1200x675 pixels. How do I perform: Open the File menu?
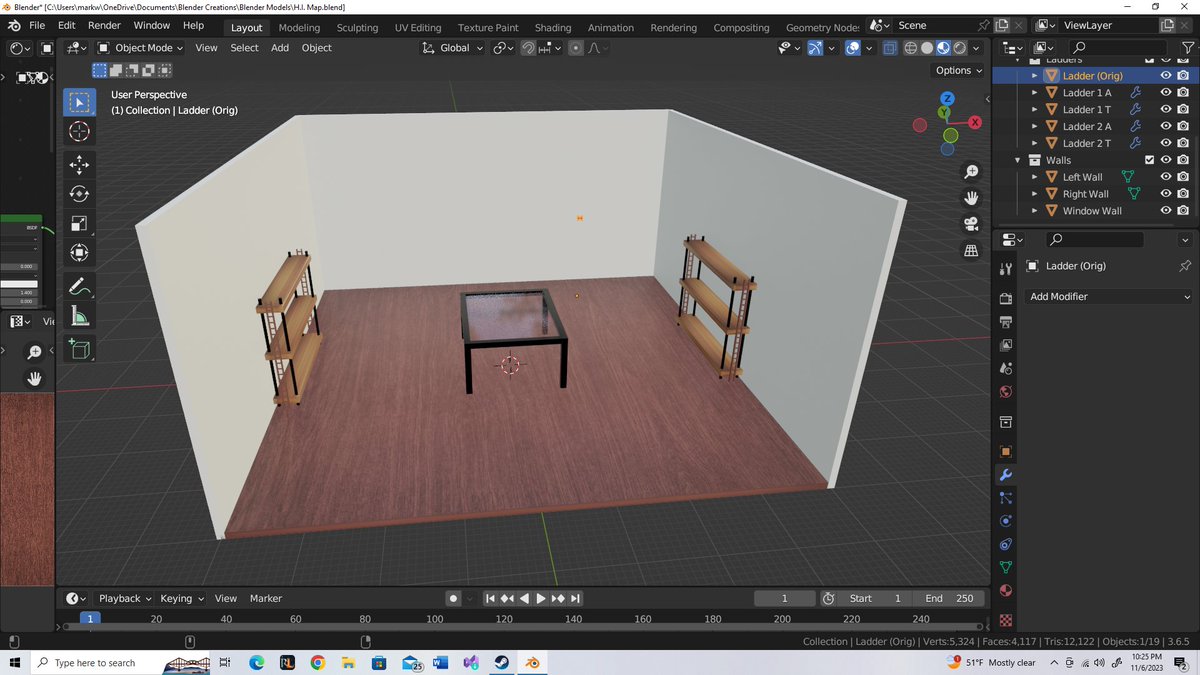tap(37, 25)
